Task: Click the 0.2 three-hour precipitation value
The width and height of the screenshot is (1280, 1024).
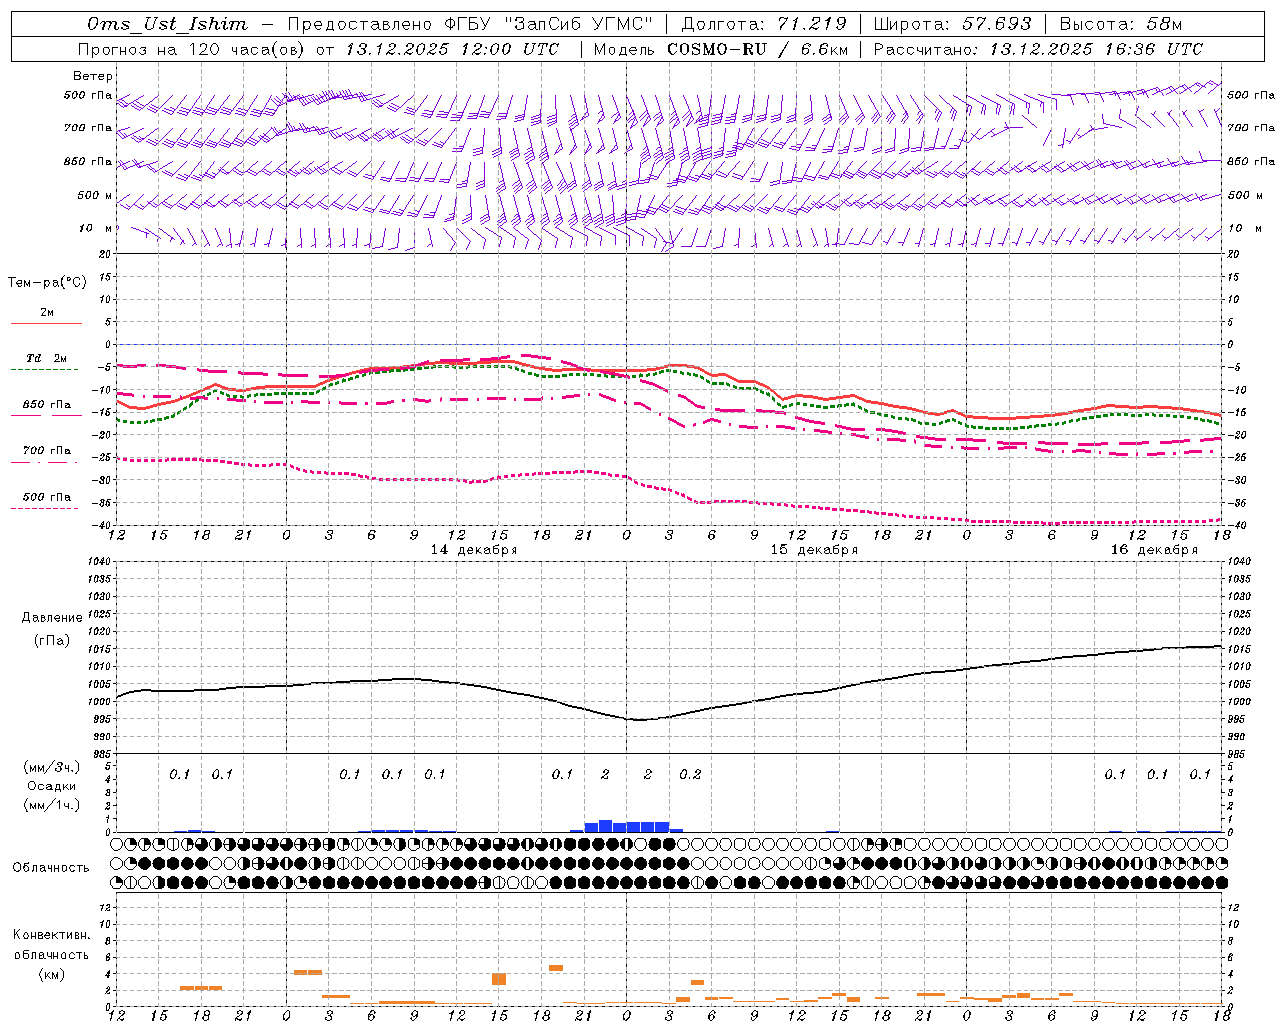Action: tap(690, 775)
